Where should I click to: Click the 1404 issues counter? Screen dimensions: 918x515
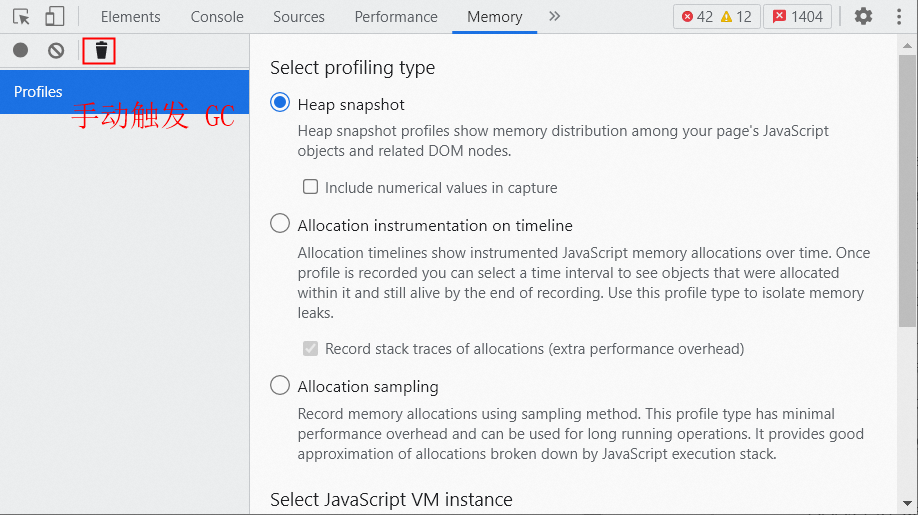click(x=797, y=16)
